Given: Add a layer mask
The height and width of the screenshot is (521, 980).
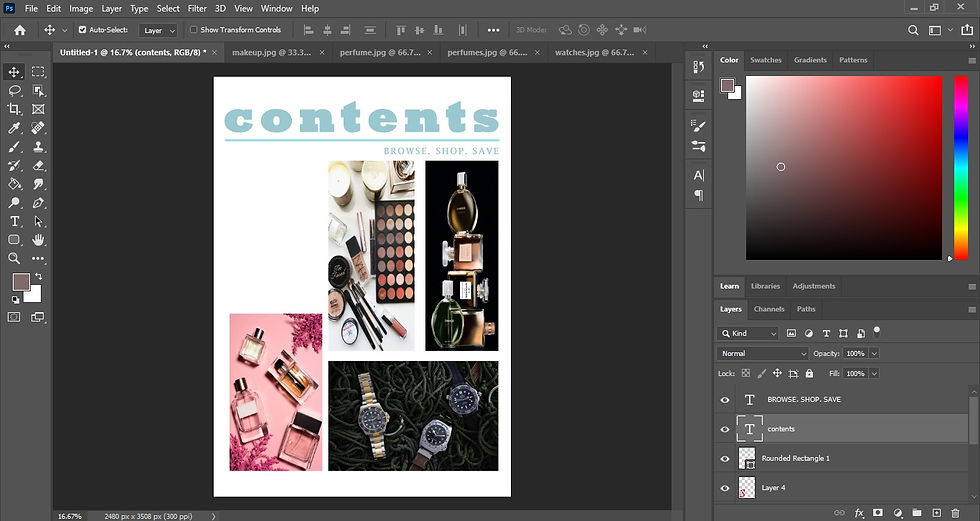Looking at the screenshot, I should tap(878, 513).
